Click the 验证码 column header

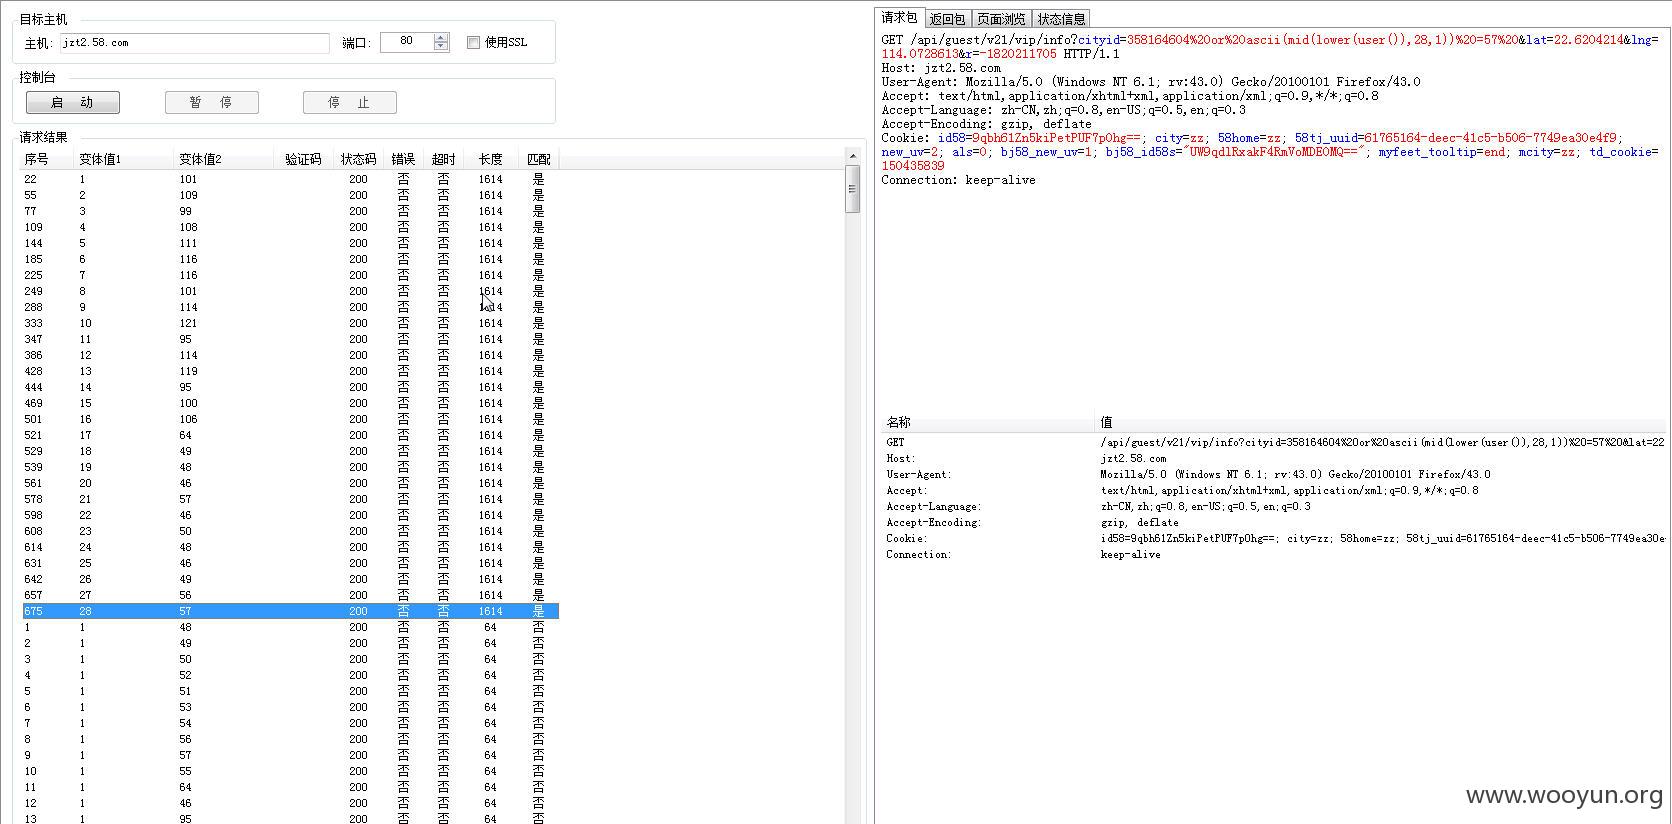point(303,159)
